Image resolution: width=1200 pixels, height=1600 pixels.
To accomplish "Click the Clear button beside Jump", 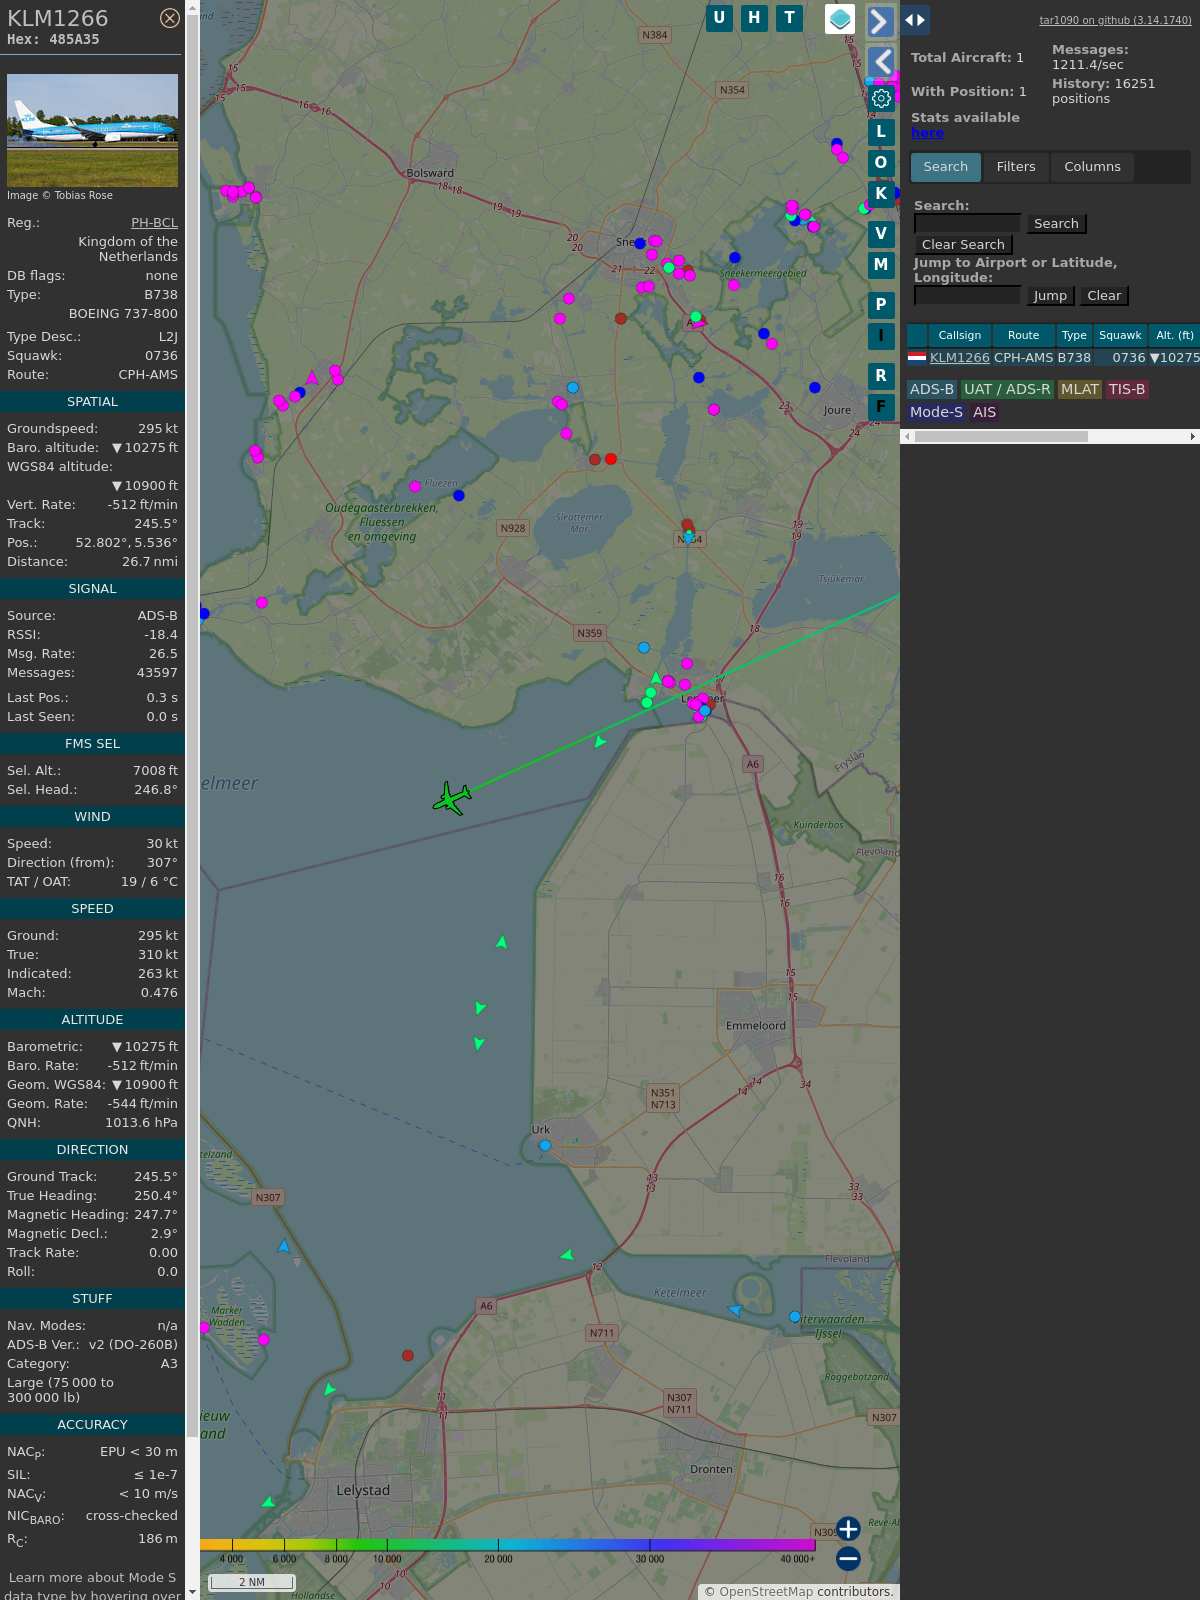I will (x=1104, y=296).
